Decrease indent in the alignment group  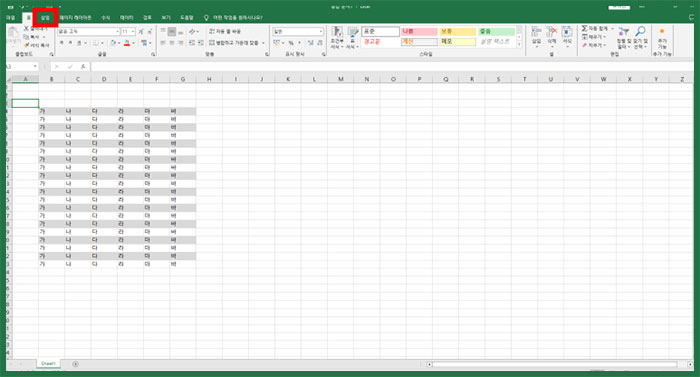pyautogui.click(x=192, y=43)
